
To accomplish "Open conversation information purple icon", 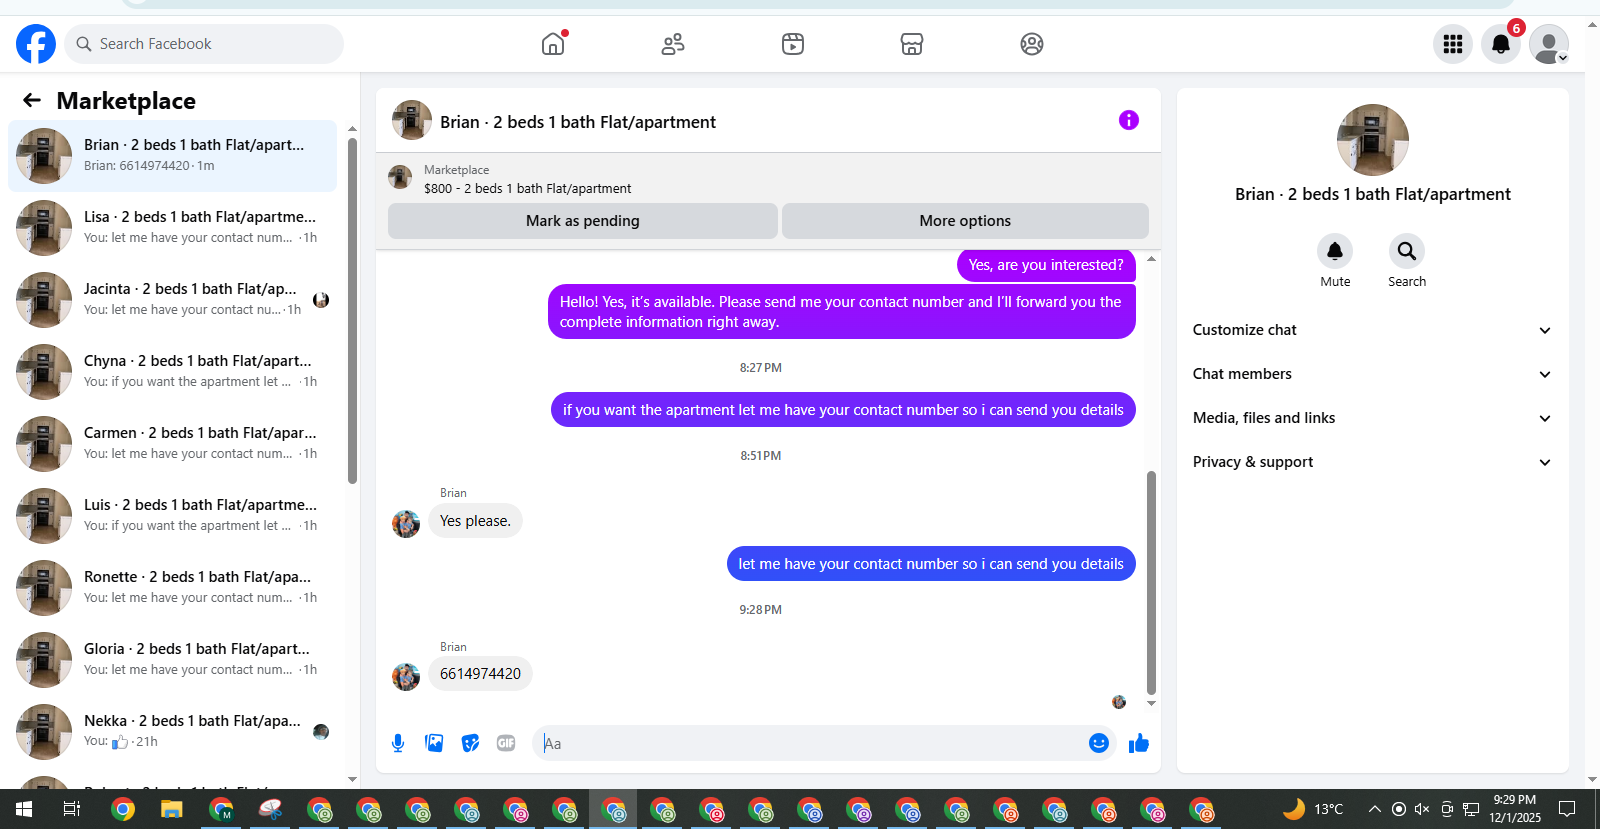I will point(1129,120).
